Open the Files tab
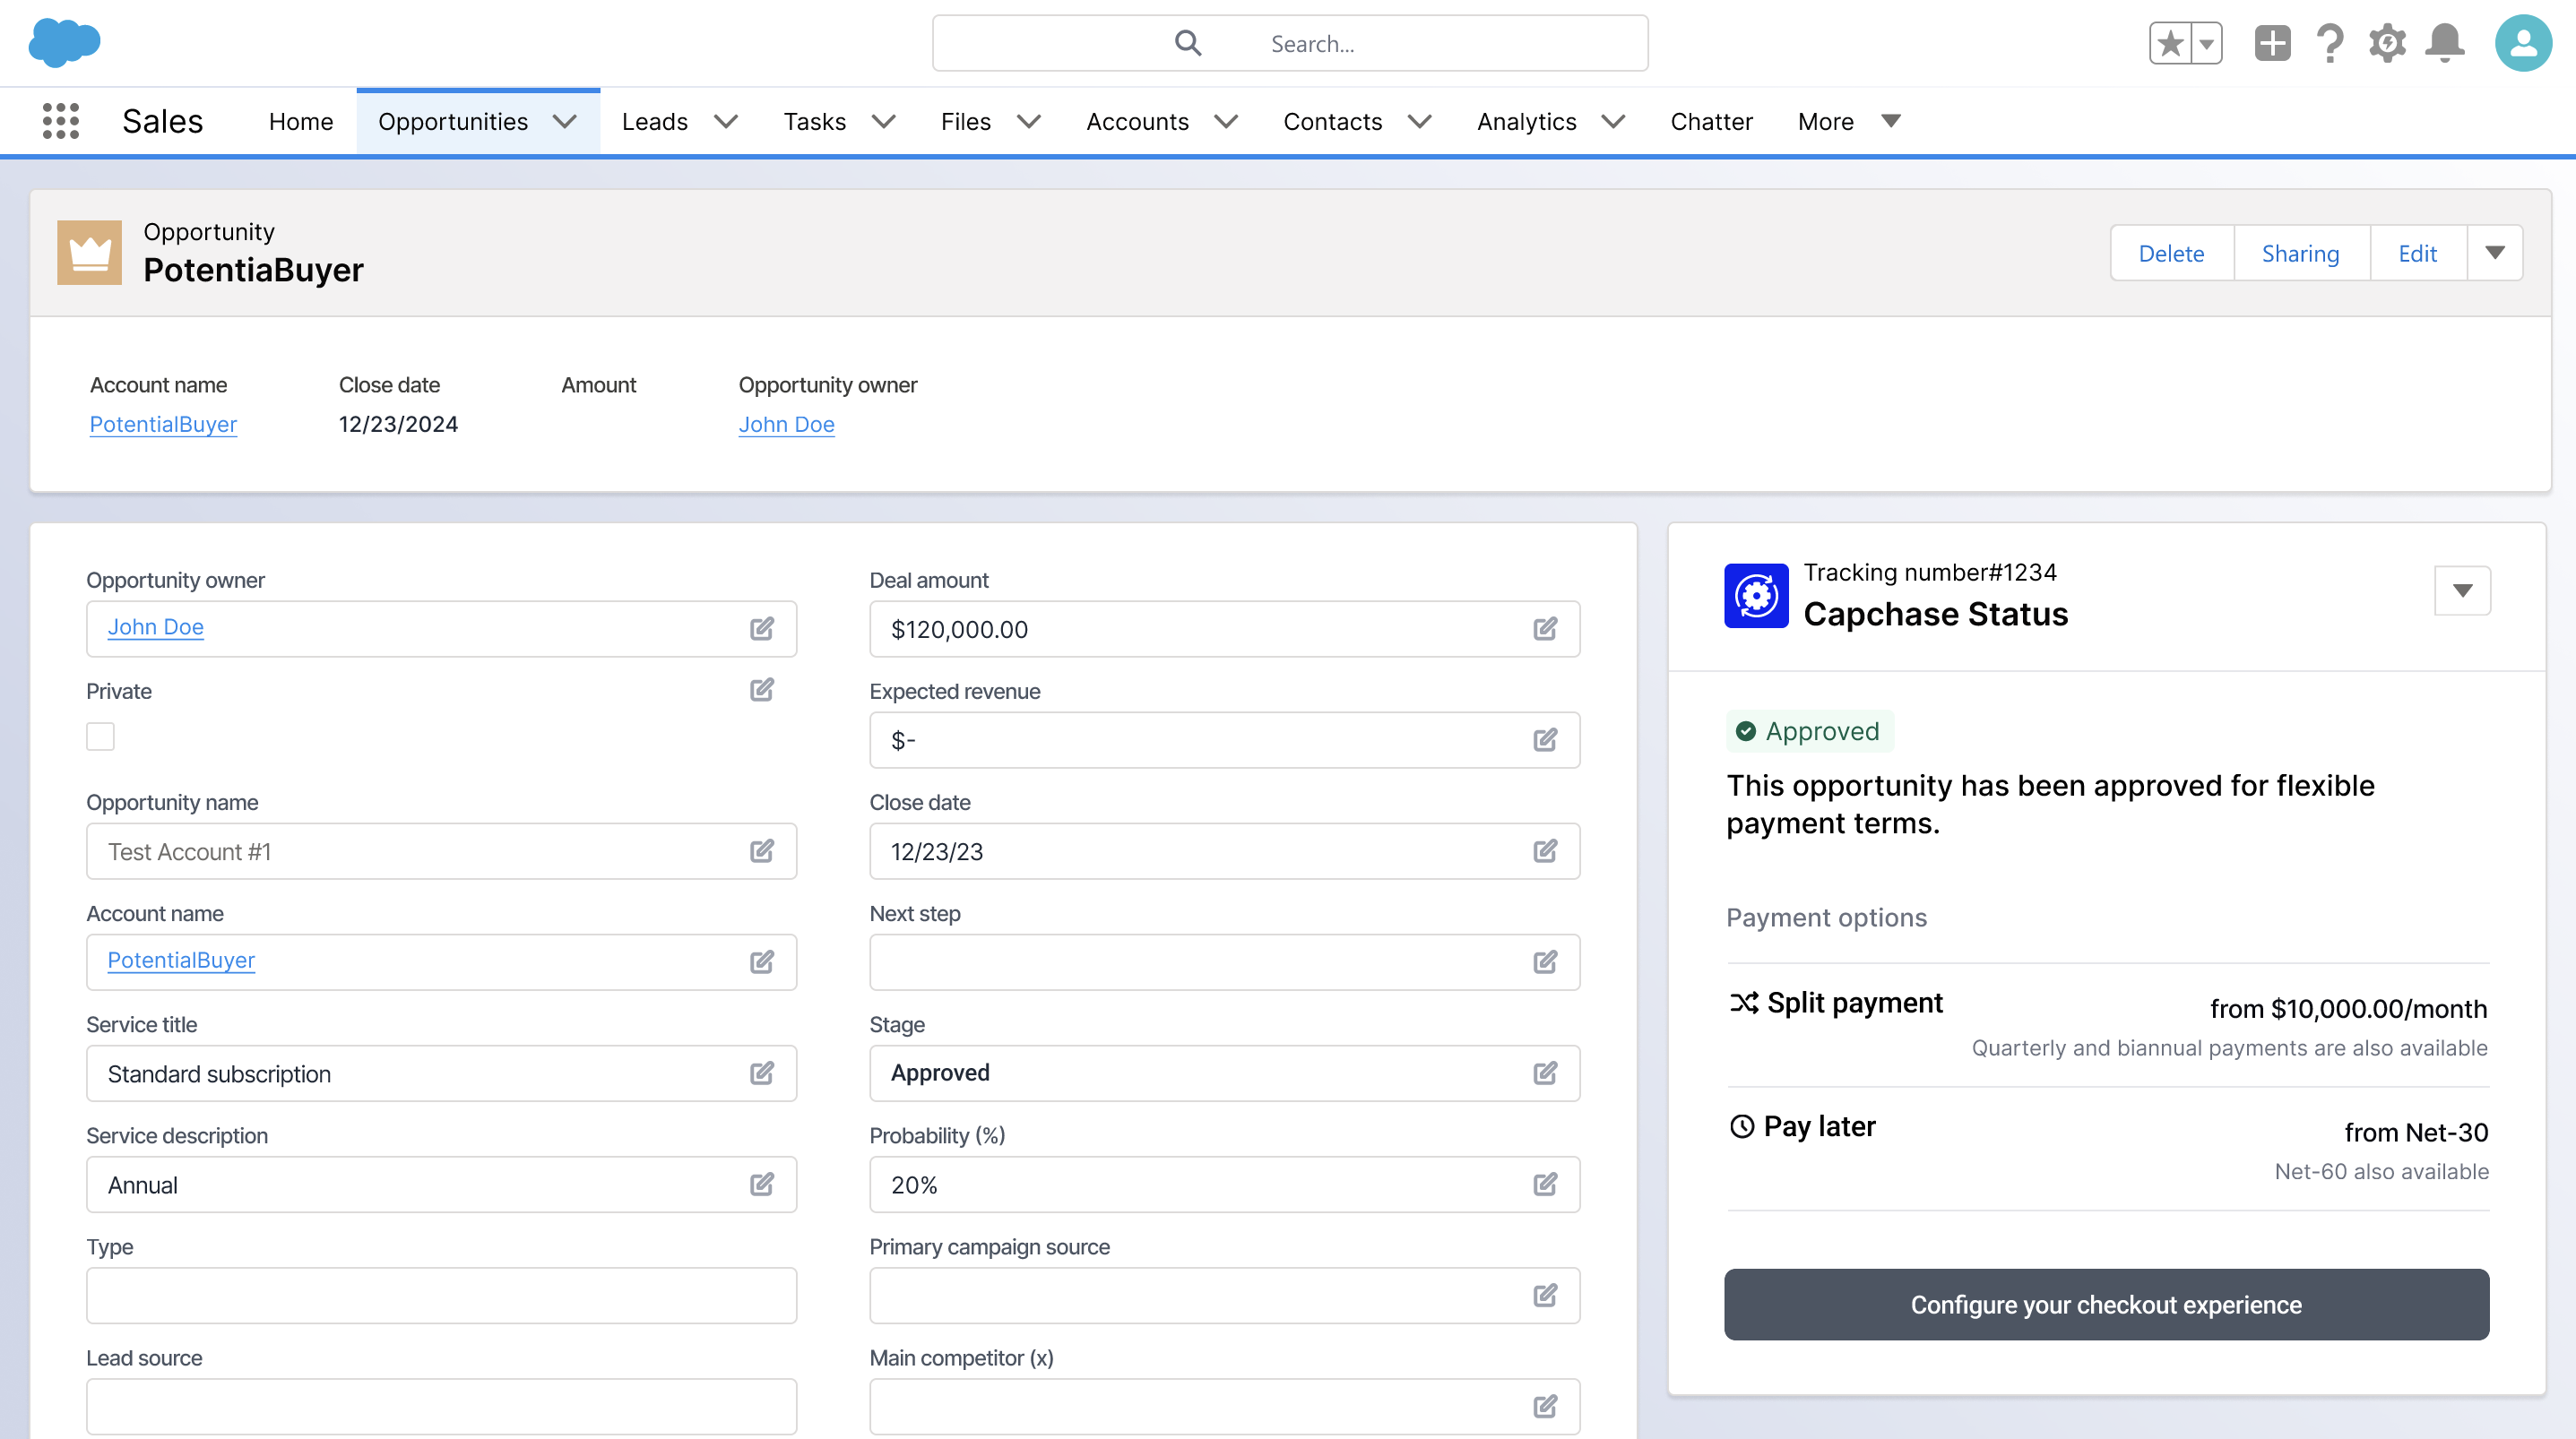 tap(965, 121)
